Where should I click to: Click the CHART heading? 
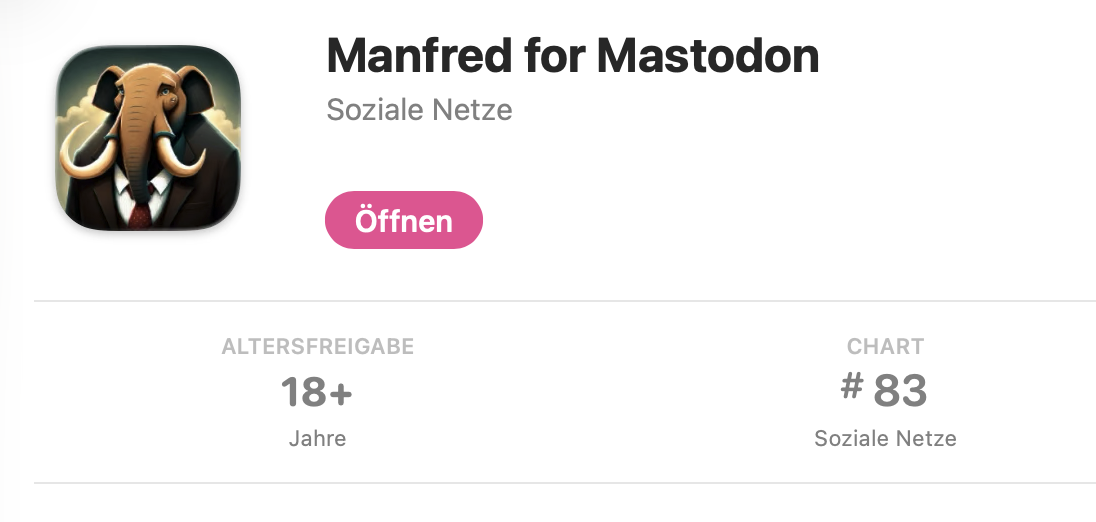point(886,347)
